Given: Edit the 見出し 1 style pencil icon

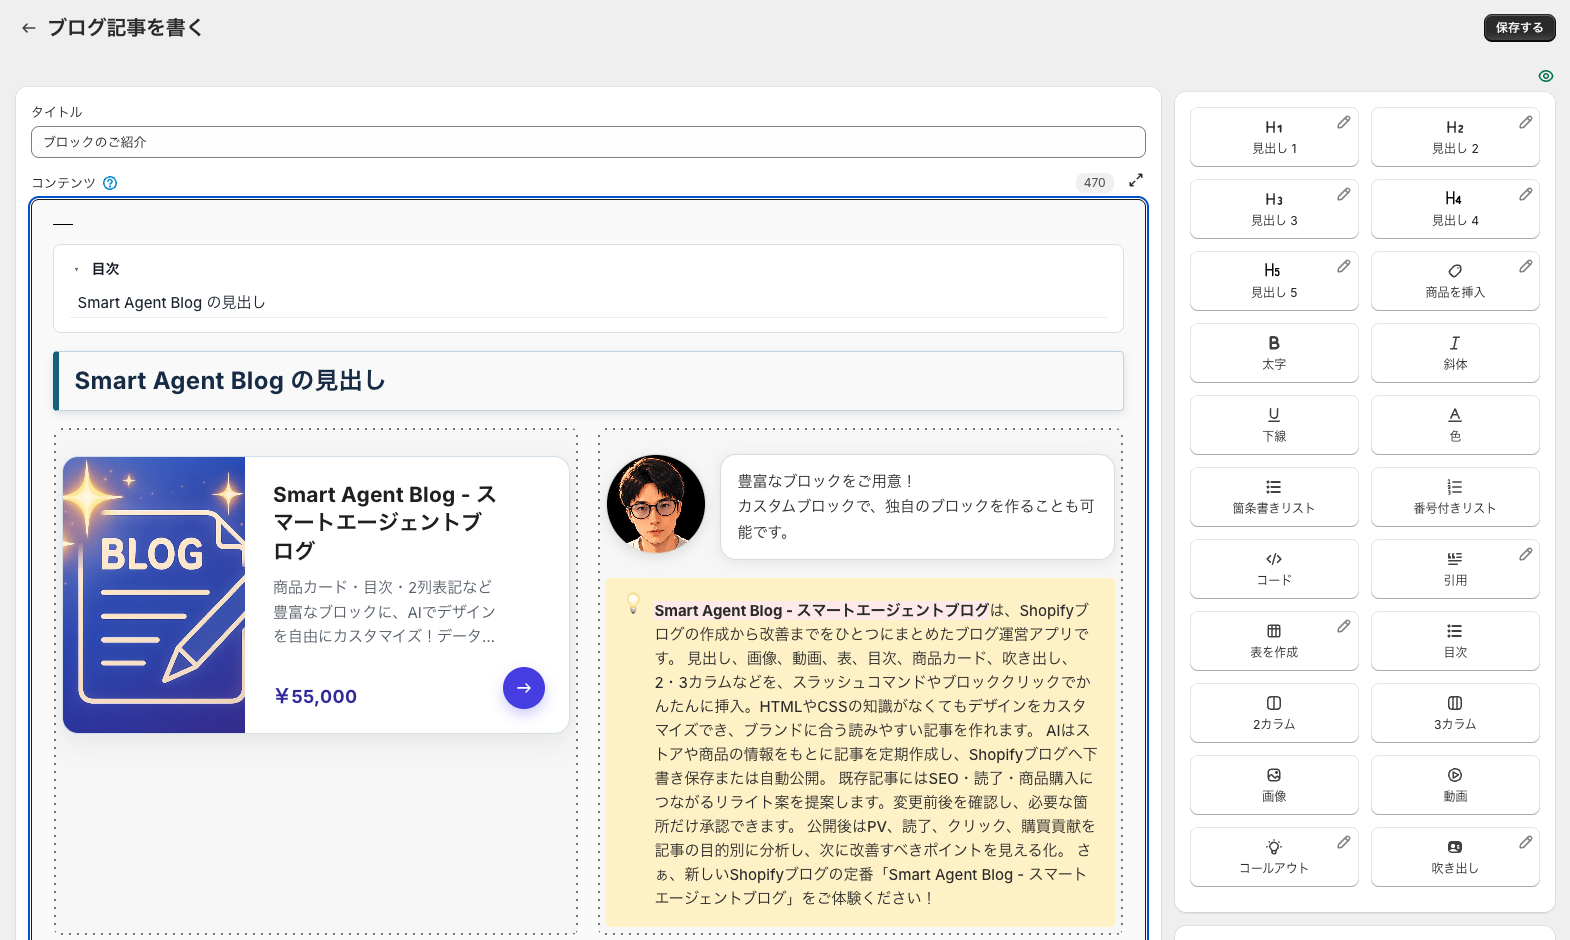Looking at the screenshot, I should (x=1344, y=122).
